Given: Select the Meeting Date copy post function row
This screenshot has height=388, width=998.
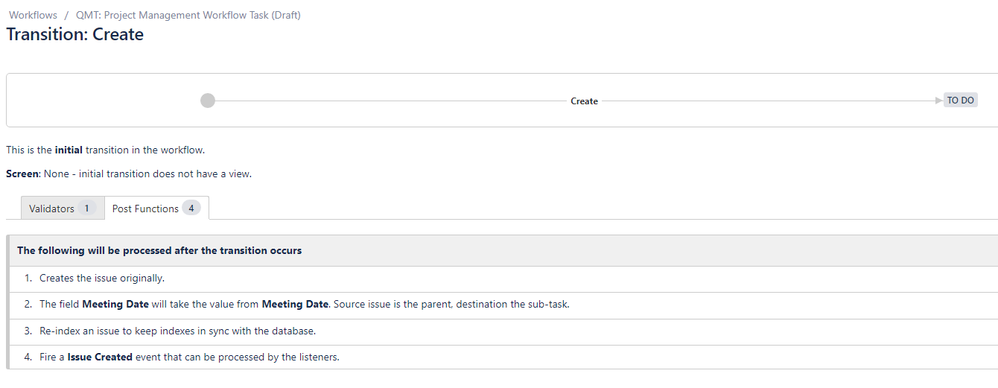Looking at the screenshot, I should coord(503,305).
